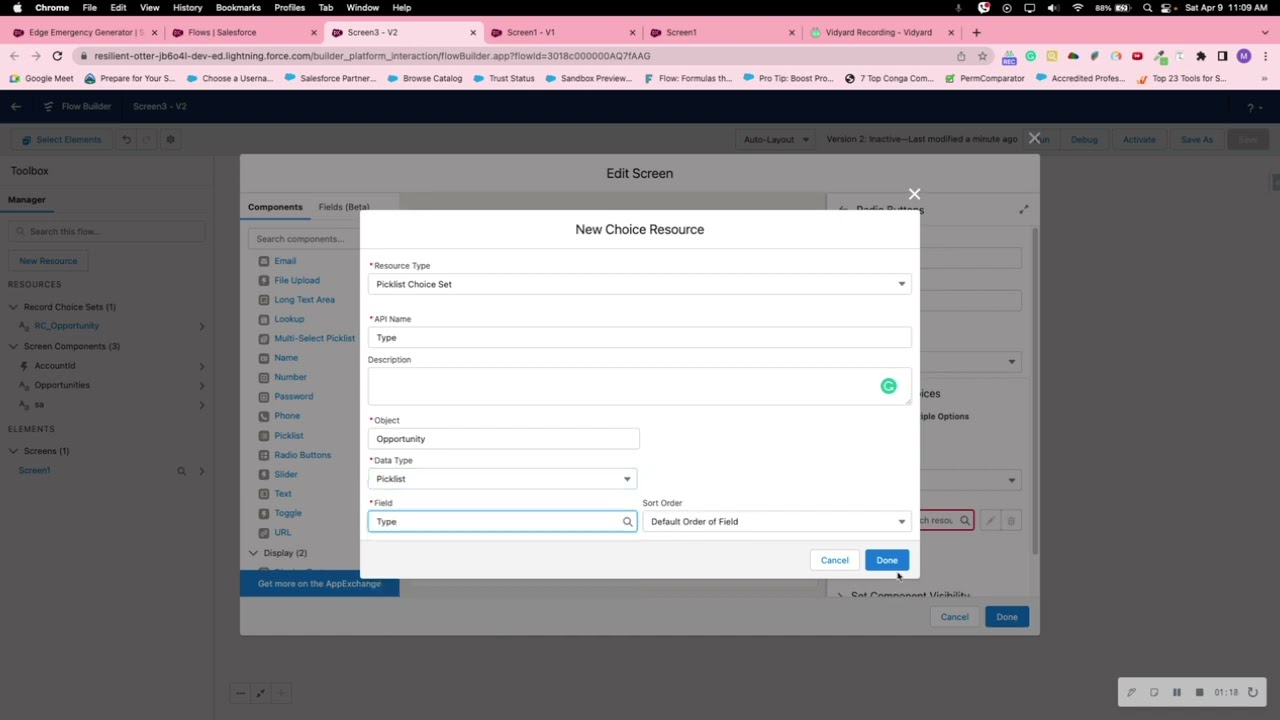
Task: Reload the page in Chrome
Action: (57, 56)
